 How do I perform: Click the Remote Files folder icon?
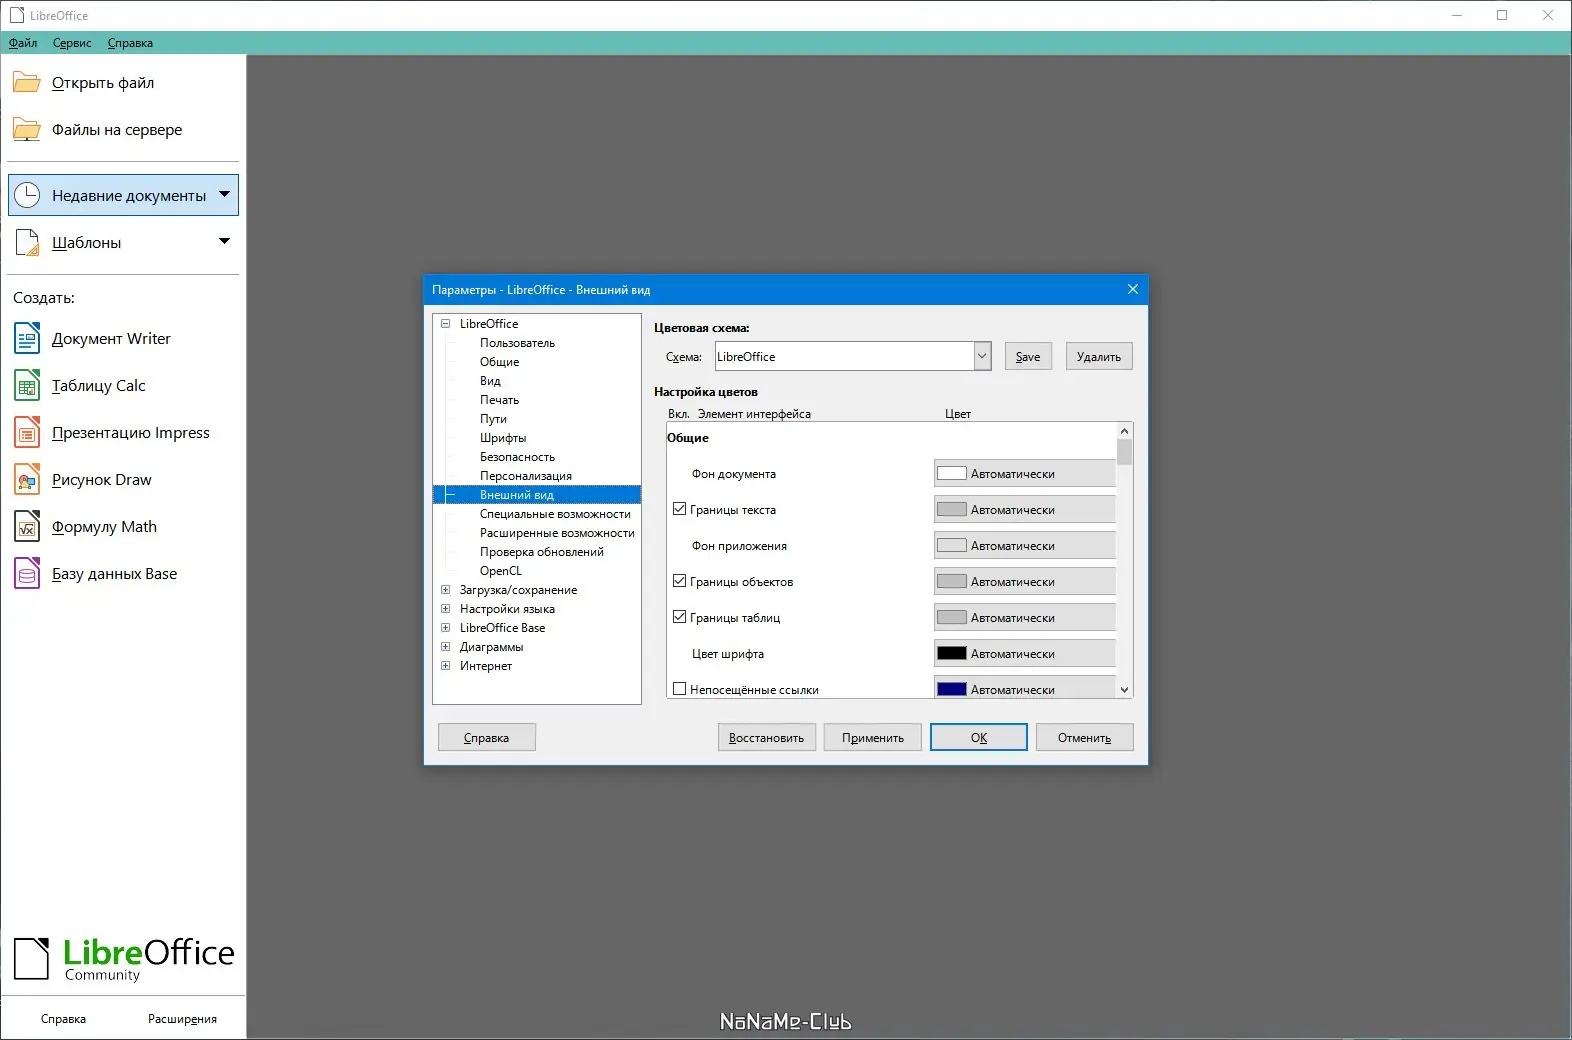[27, 129]
